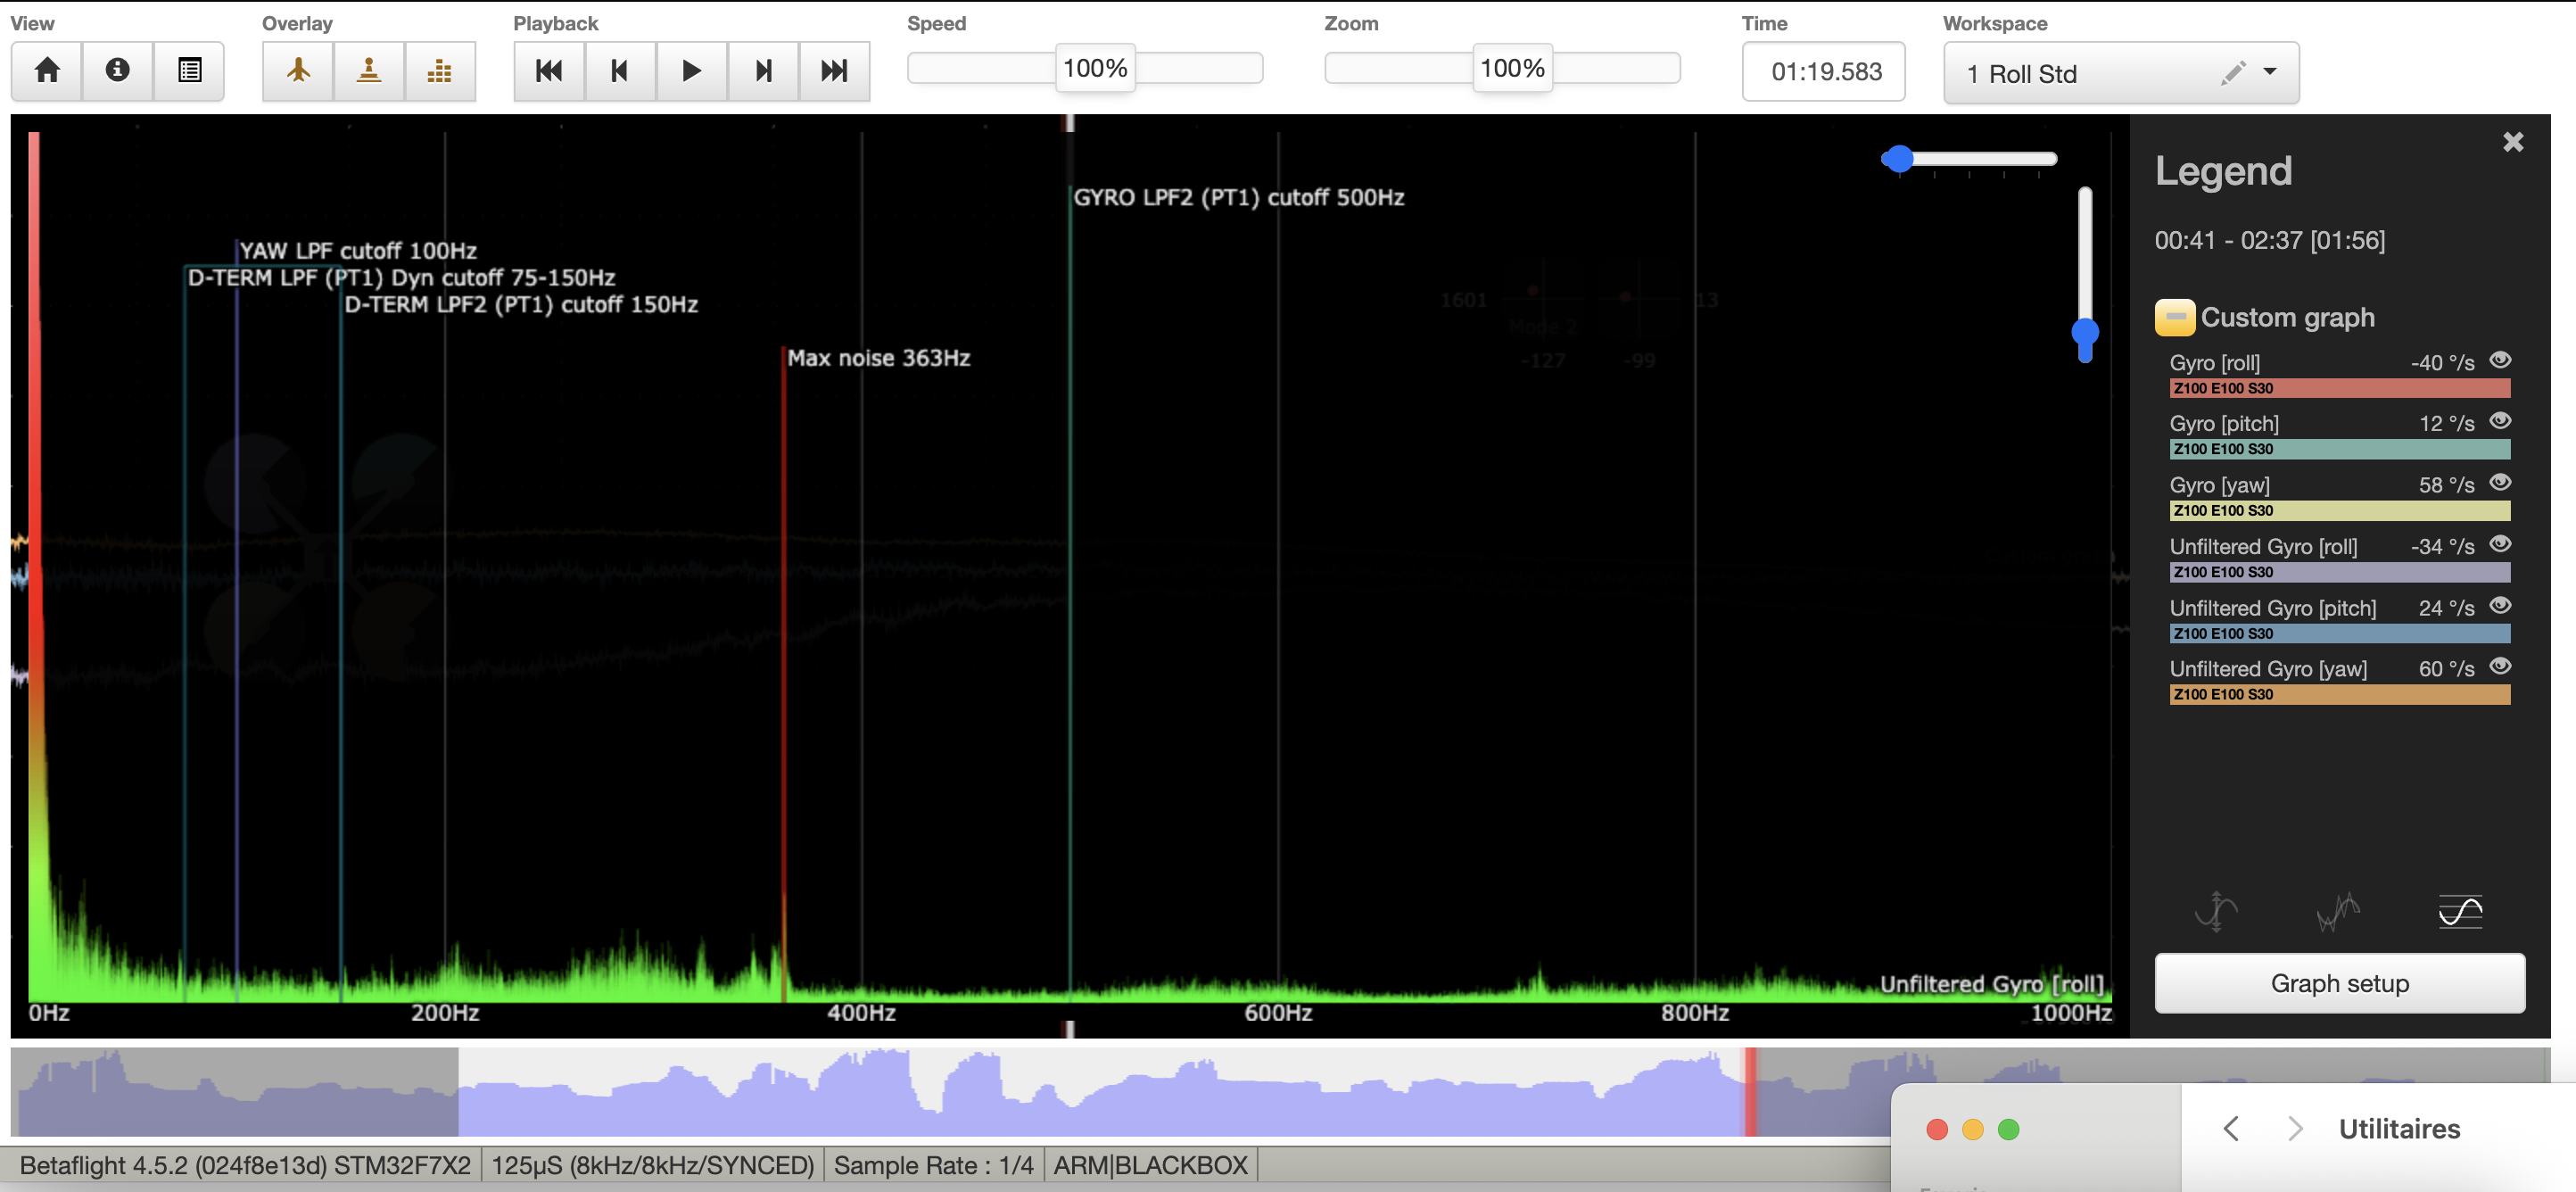
Task: Open the log info icon
Action: 118,71
